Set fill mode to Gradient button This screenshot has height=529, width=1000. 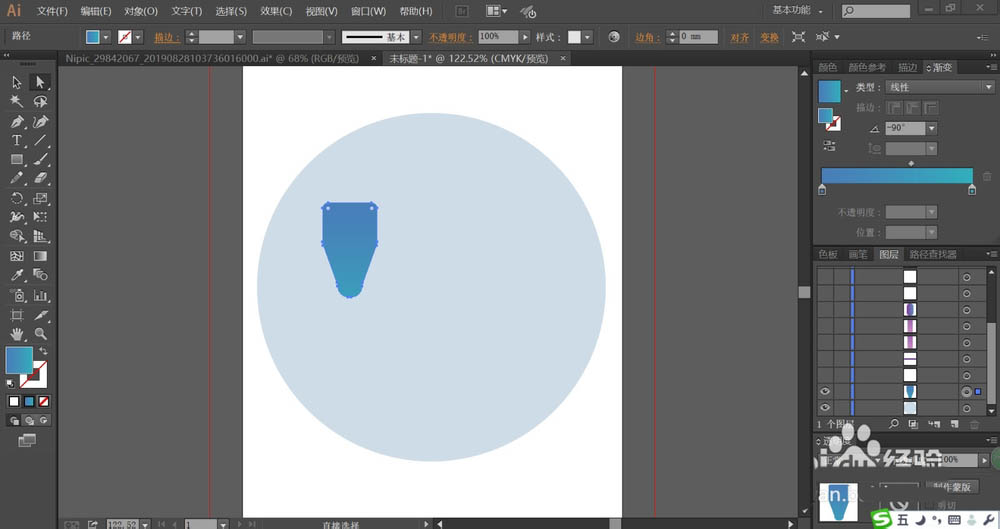click(29, 401)
